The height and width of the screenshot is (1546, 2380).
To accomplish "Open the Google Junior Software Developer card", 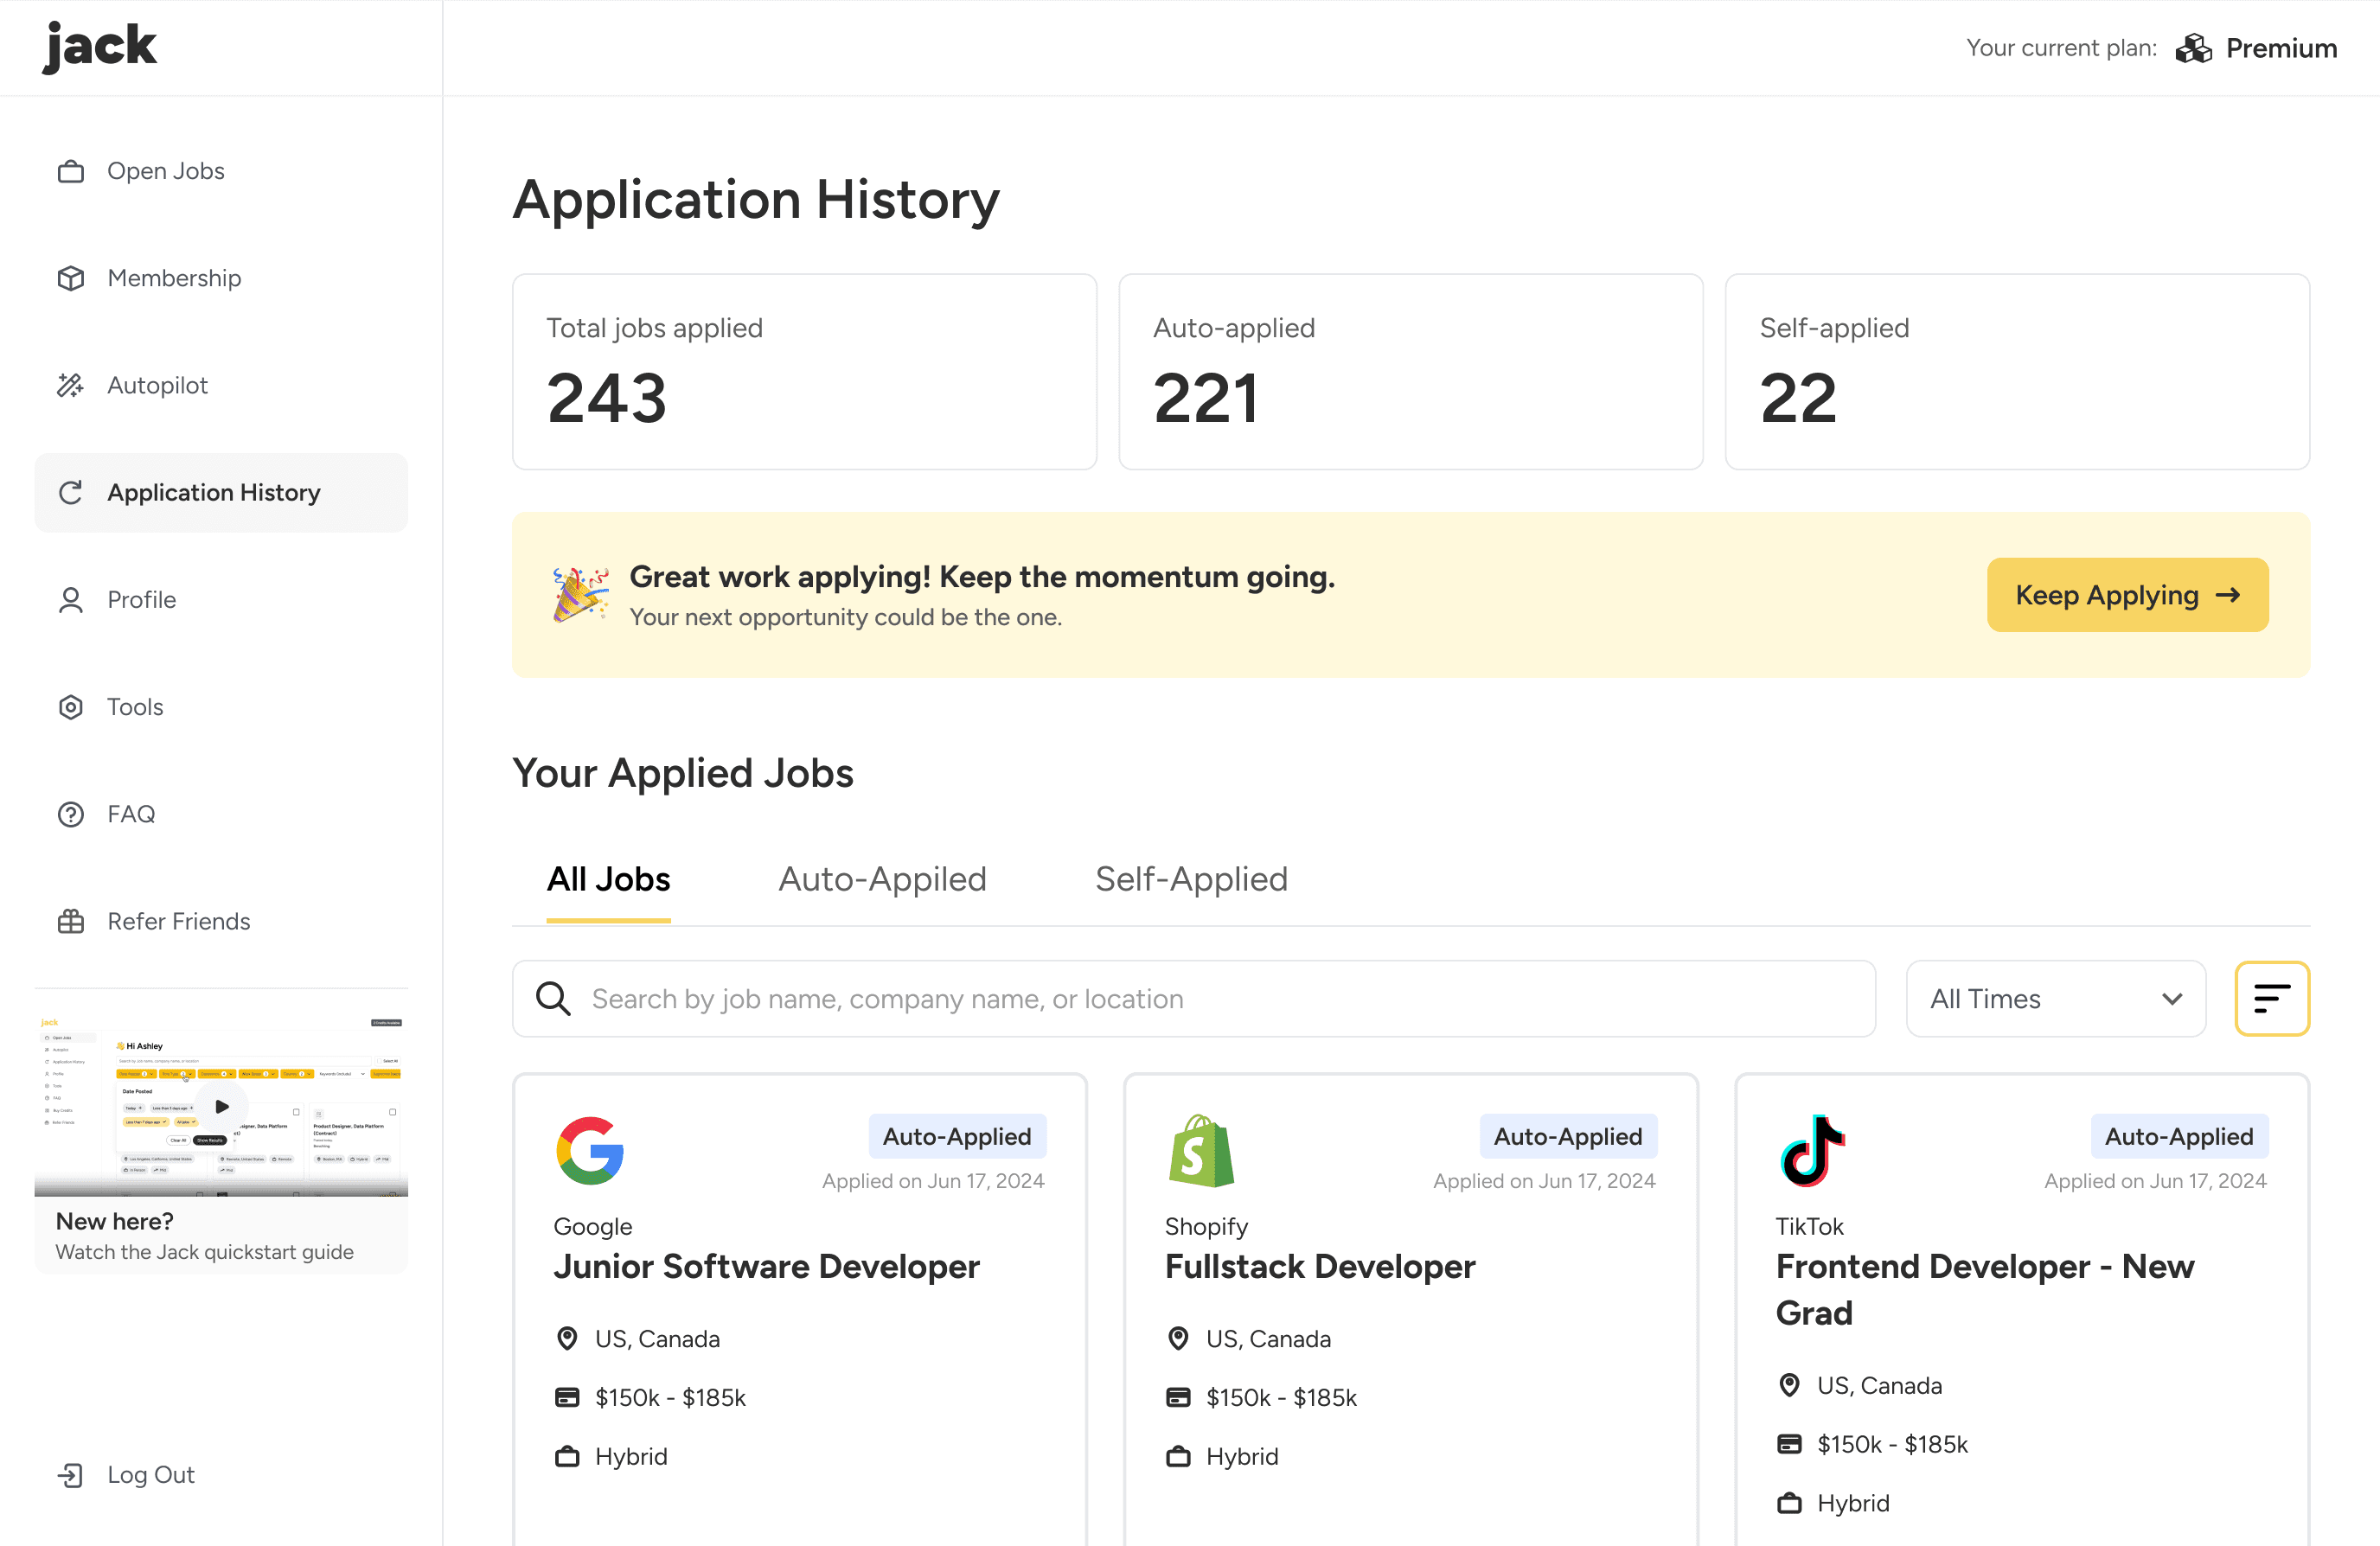I will click(766, 1267).
